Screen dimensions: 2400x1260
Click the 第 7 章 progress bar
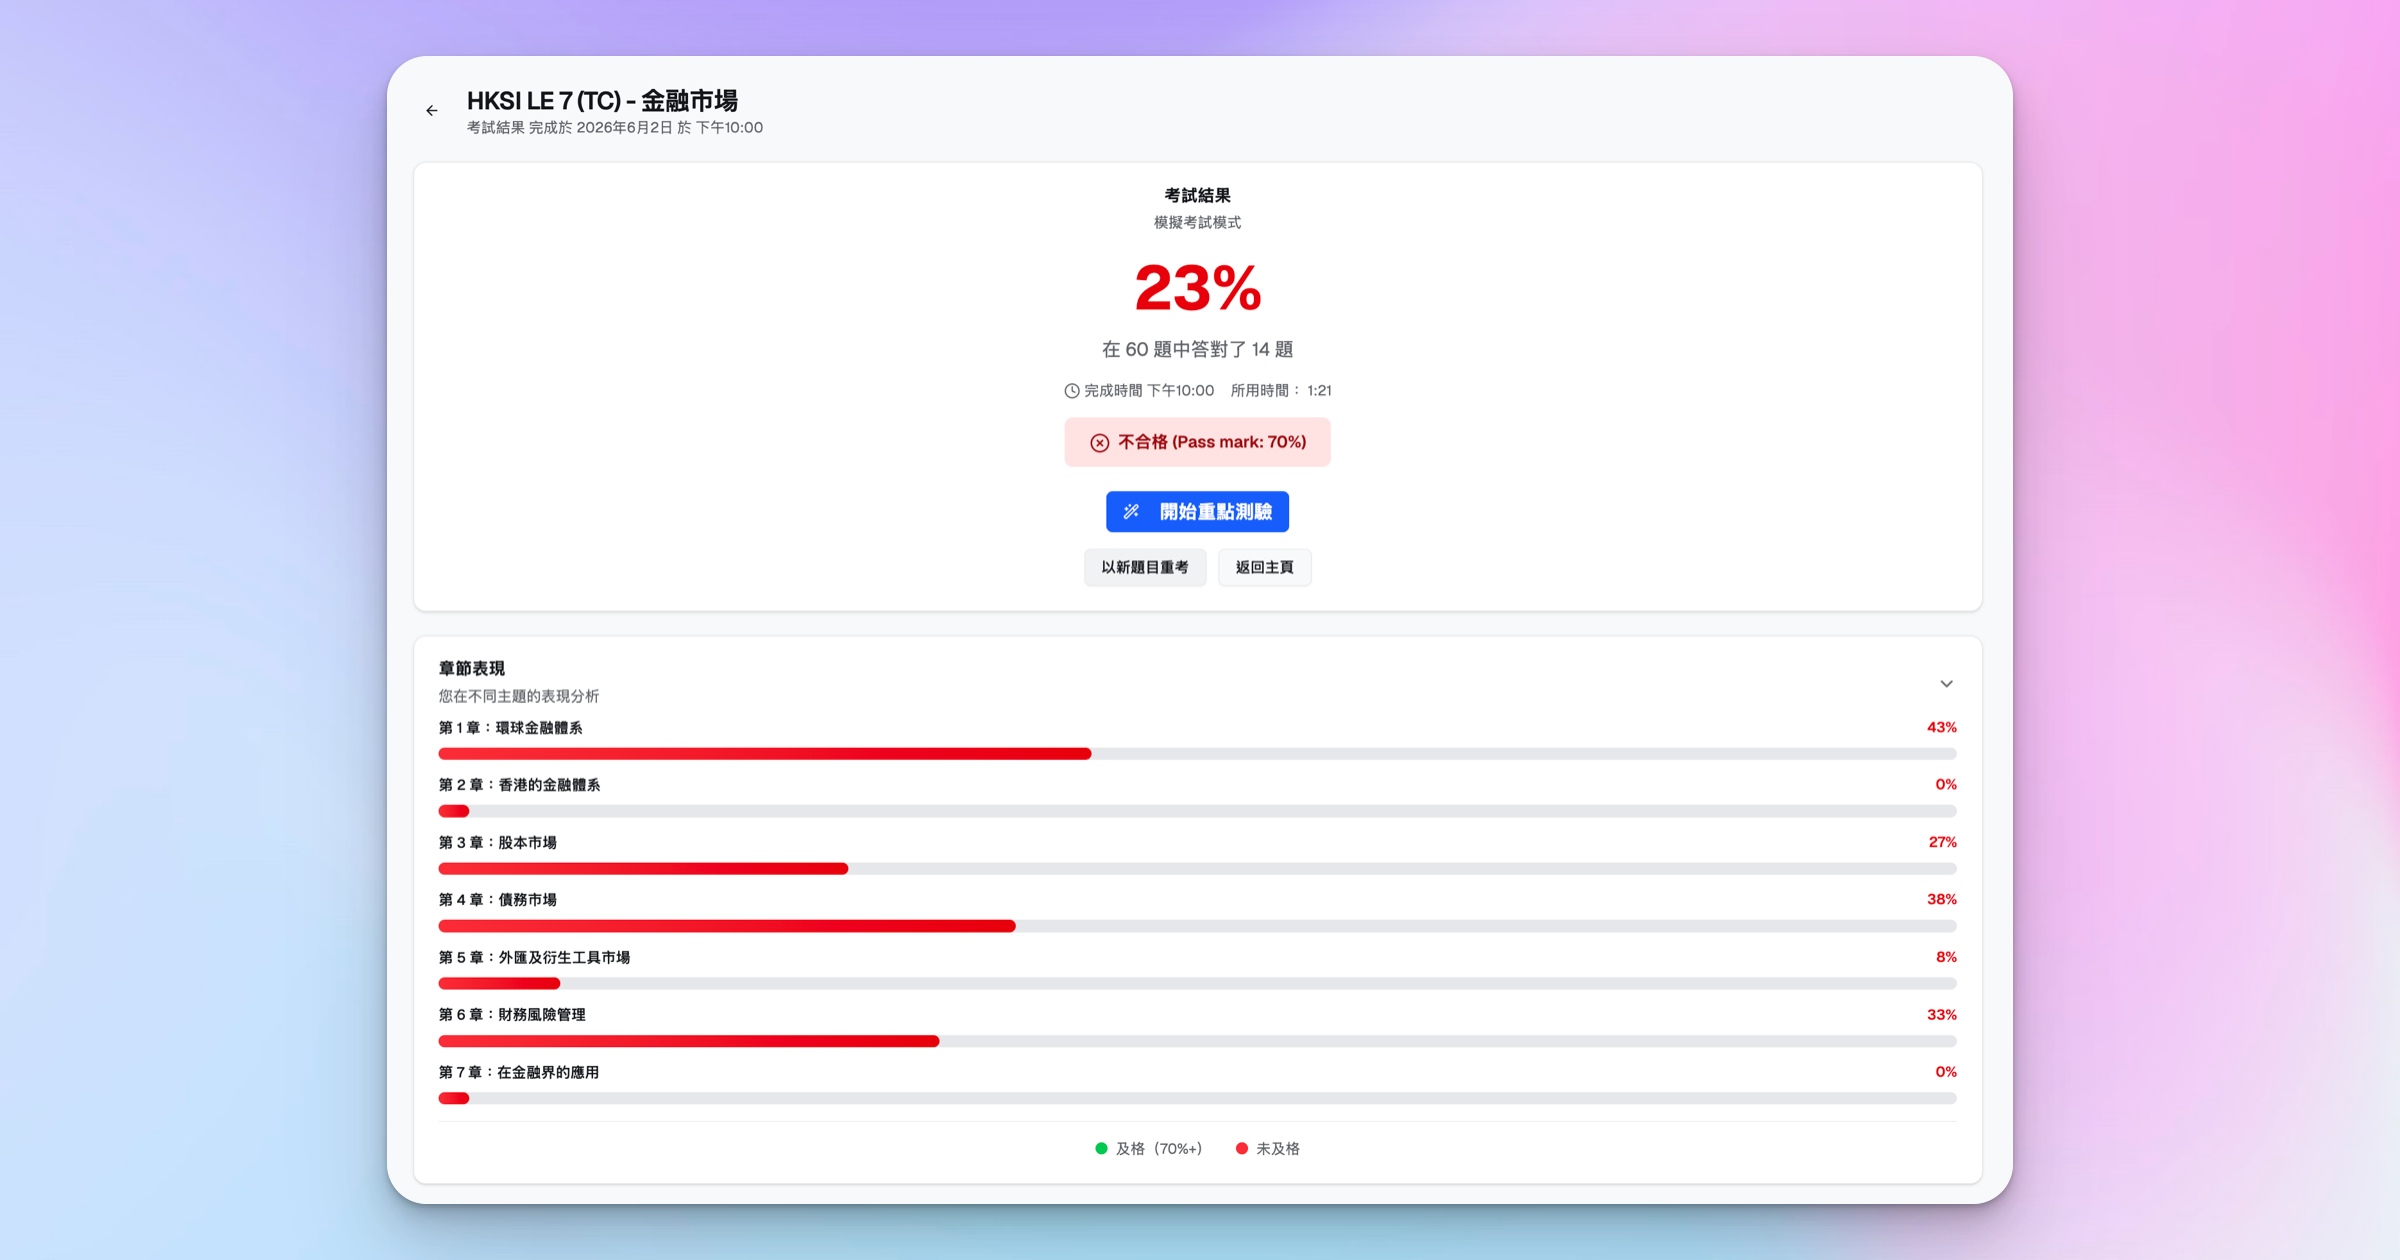1197,1099
